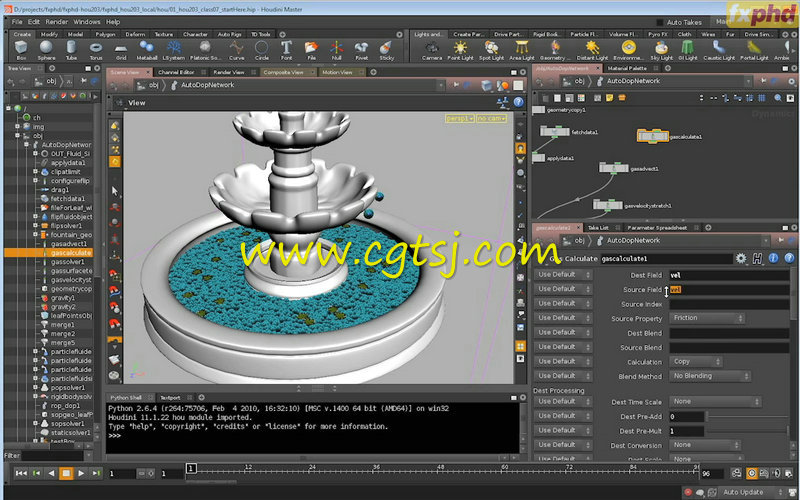Add a Spot Light from the shelf
This screenshot has width=800, height=500.
click(491, 50)
